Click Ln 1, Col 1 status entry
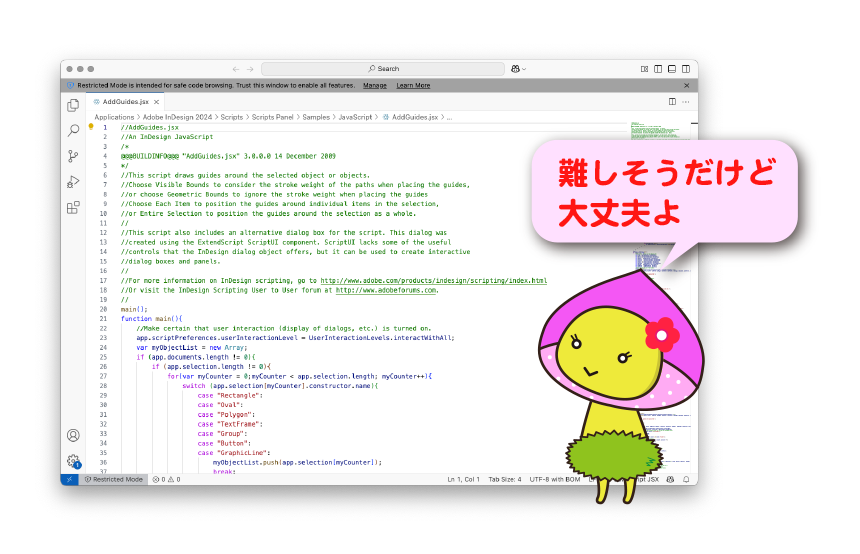The height and width of the screenshot is (554, 860). [x=463, y=479]
